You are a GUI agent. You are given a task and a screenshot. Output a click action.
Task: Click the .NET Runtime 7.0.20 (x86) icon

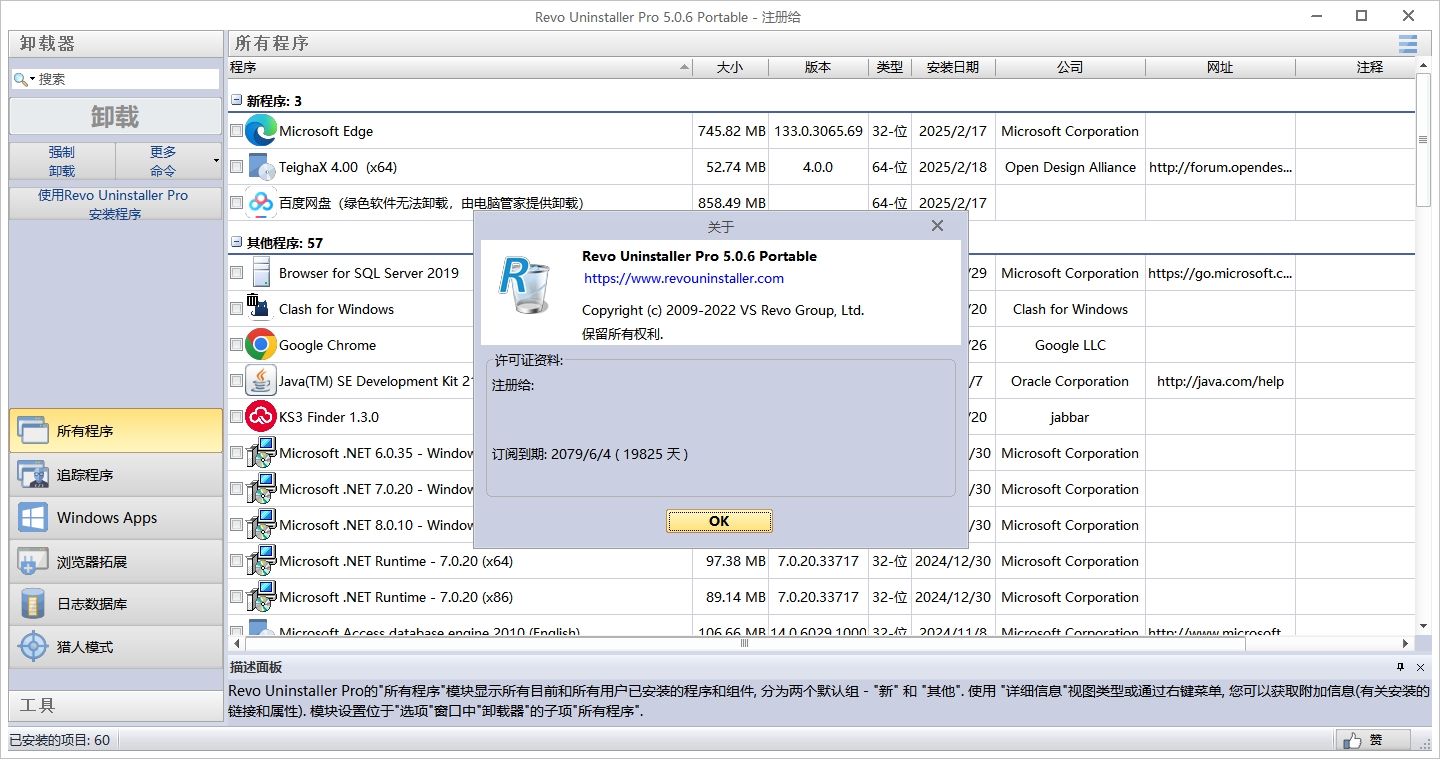(261, 597)
